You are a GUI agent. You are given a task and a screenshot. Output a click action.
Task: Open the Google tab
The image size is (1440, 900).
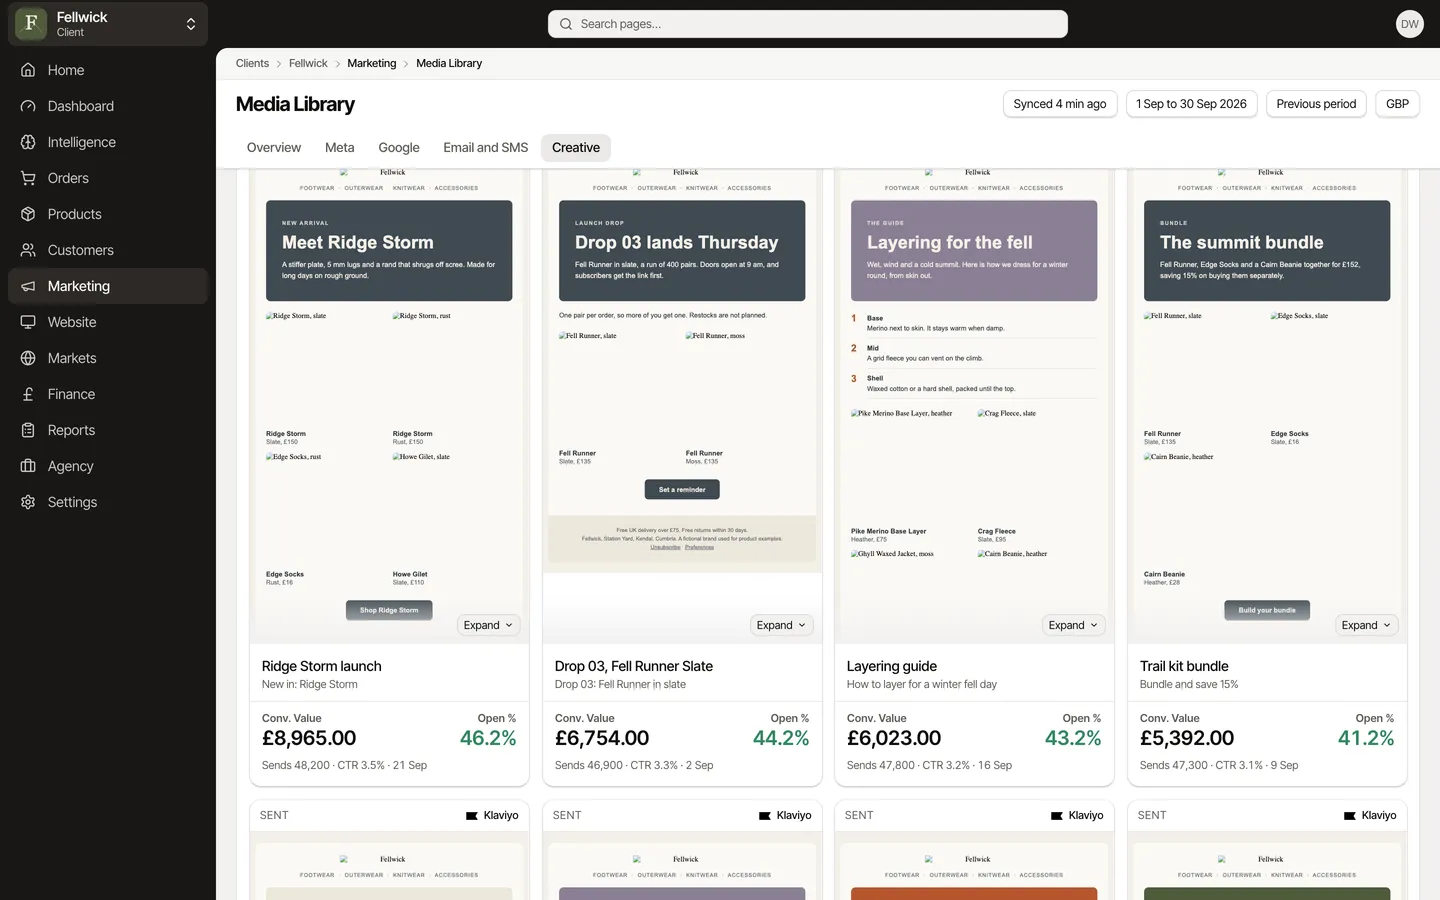399,148
